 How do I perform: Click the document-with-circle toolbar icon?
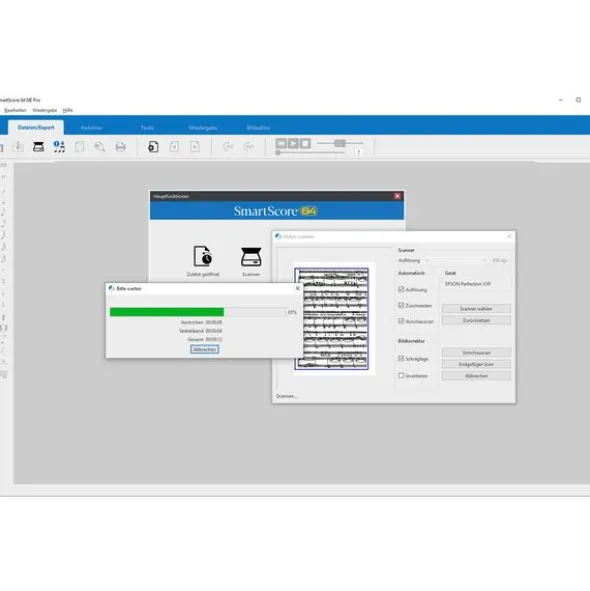click(153, 147)
